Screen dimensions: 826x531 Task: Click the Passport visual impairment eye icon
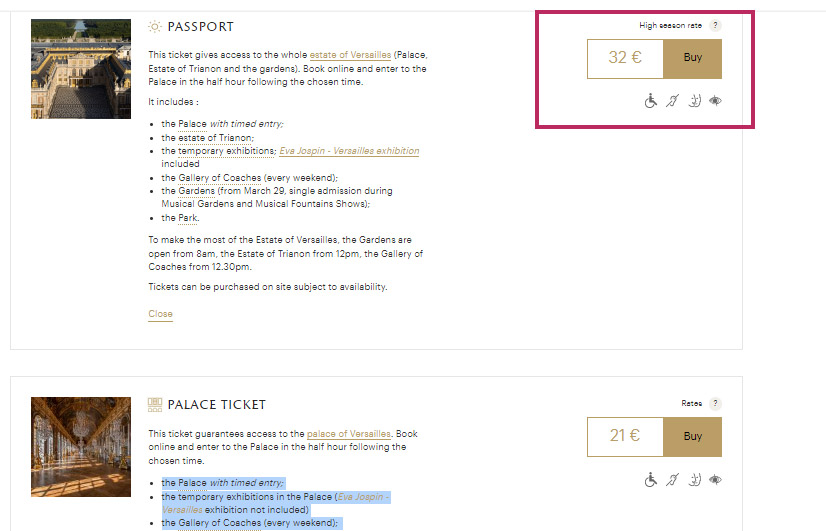tap(715, 100)
